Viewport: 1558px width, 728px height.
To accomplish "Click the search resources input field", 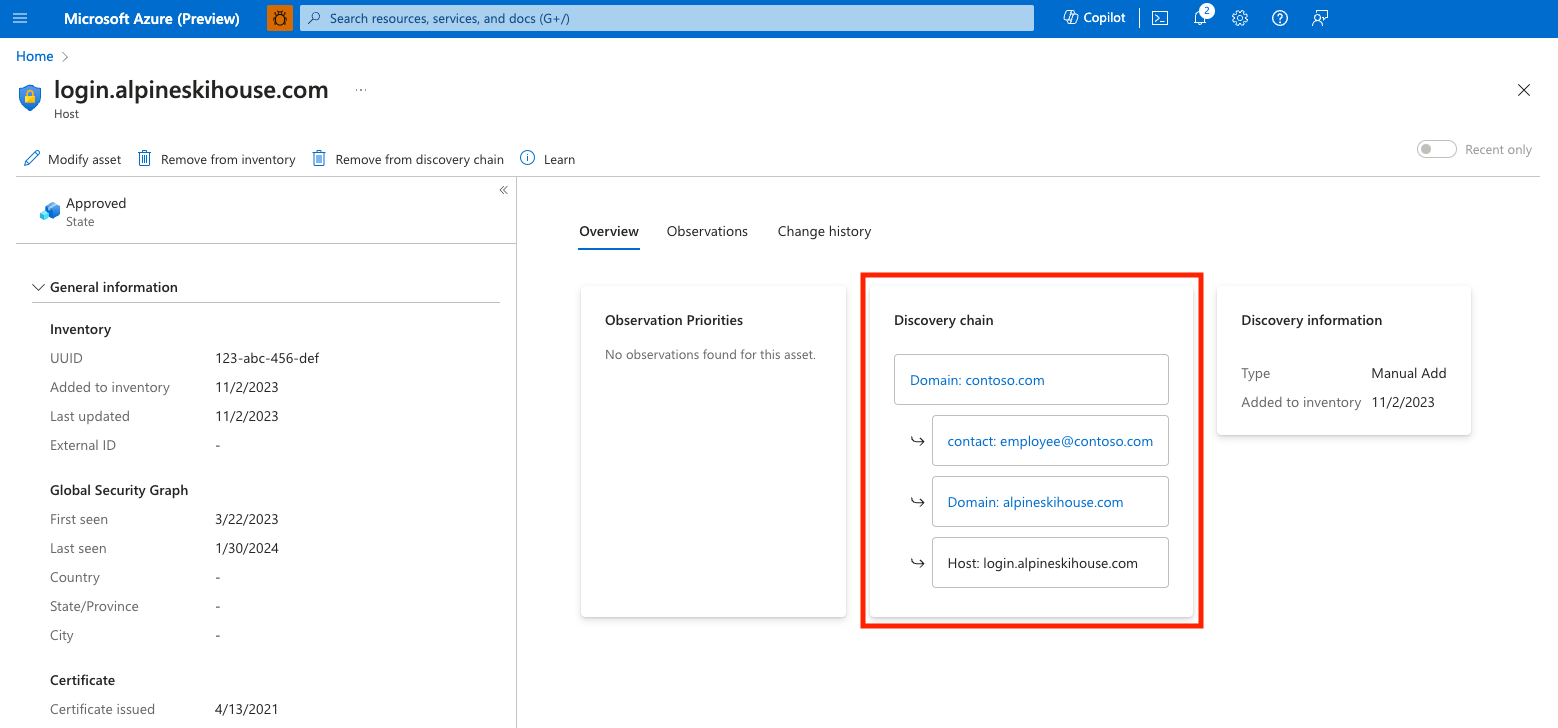I will pos(667,17).
